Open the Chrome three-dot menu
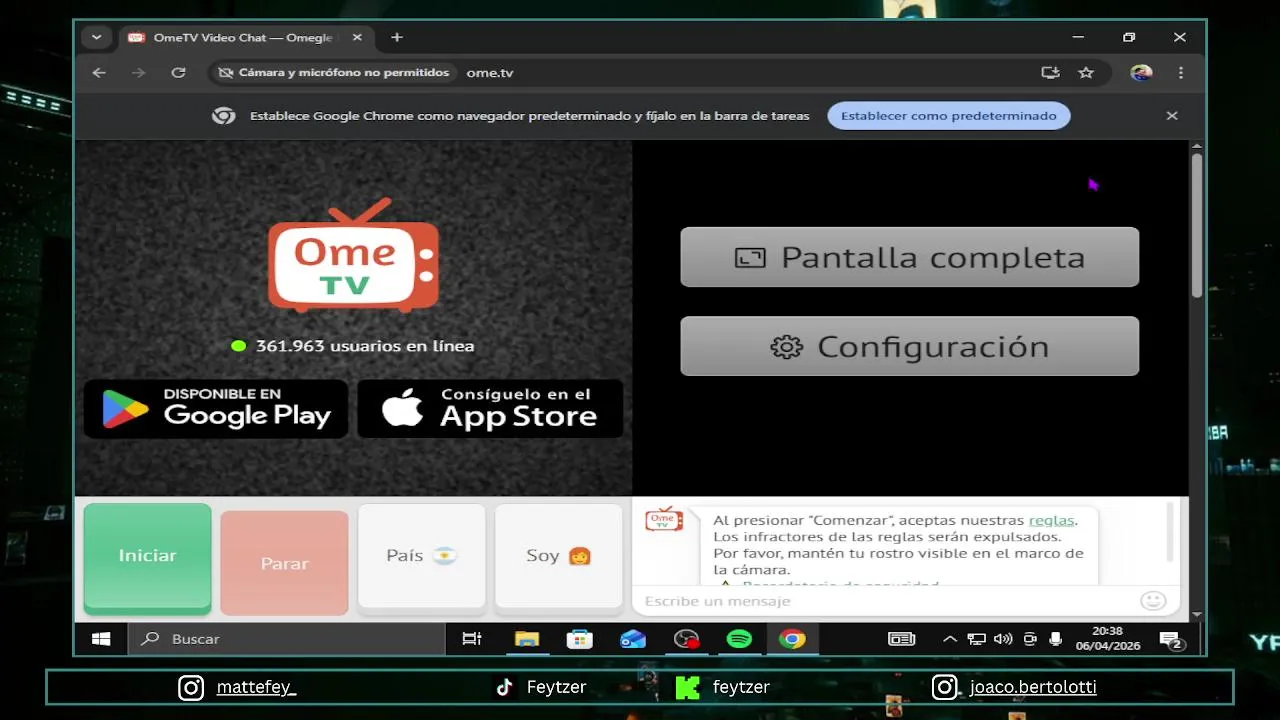The width and height of the screenshot is (1280, 720). tap(1181, 73)
